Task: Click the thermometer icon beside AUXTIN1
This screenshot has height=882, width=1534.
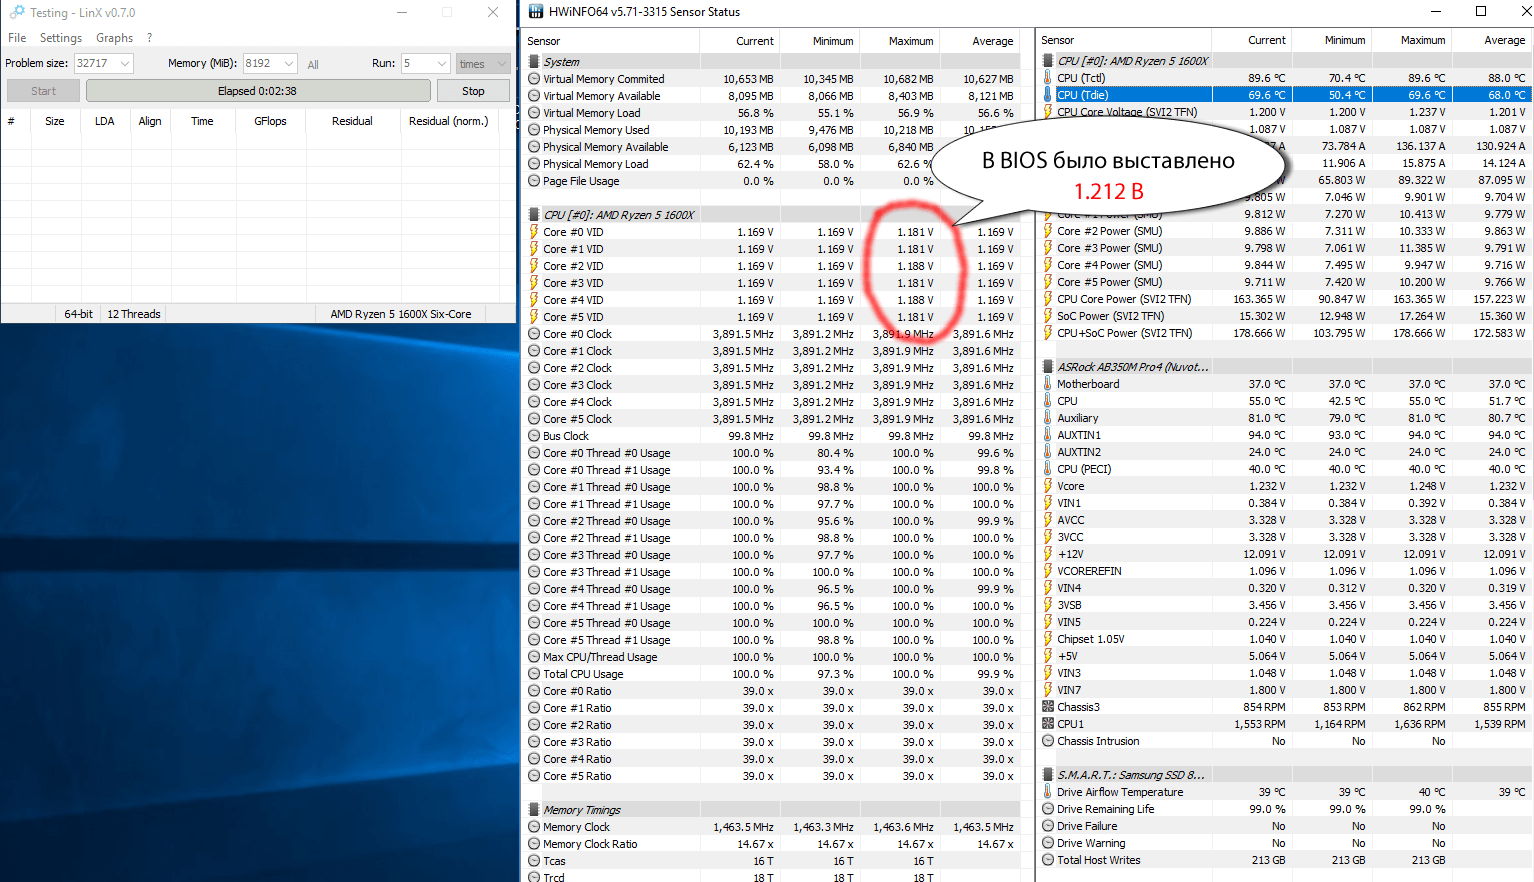Action: (1048, 435)
